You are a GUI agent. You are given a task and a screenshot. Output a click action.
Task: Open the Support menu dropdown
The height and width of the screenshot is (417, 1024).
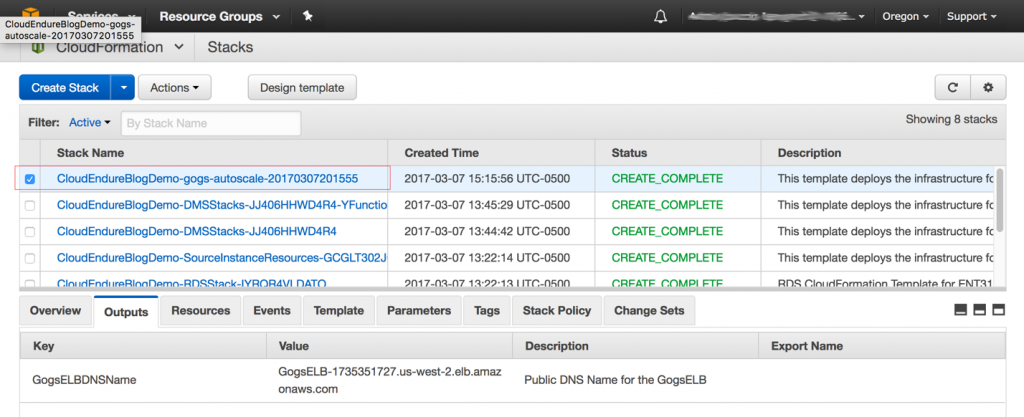(x=972, y=16)
